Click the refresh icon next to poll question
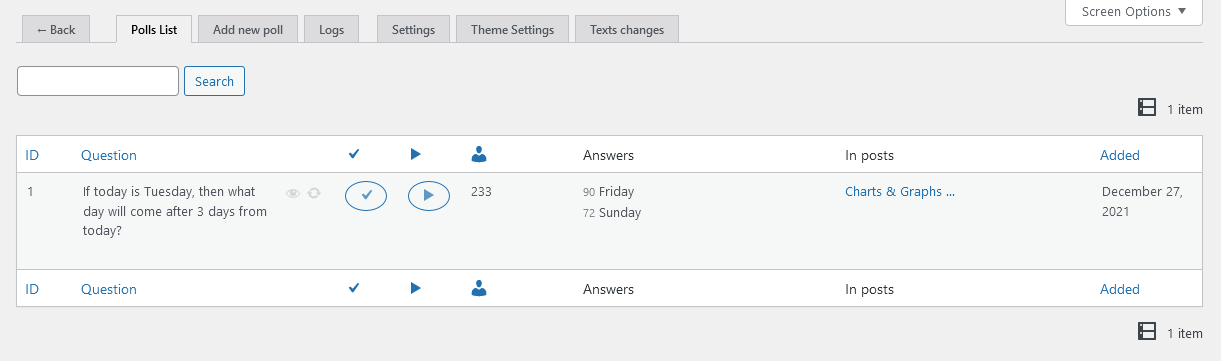The width and height of the screenshot is (1221, 361). coord(314,193)
